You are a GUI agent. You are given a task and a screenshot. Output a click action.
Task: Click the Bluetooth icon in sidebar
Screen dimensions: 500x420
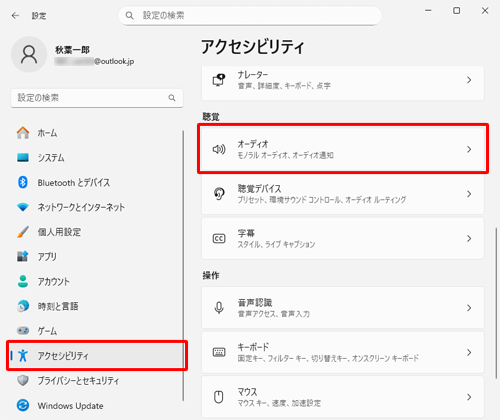point(23,182)
